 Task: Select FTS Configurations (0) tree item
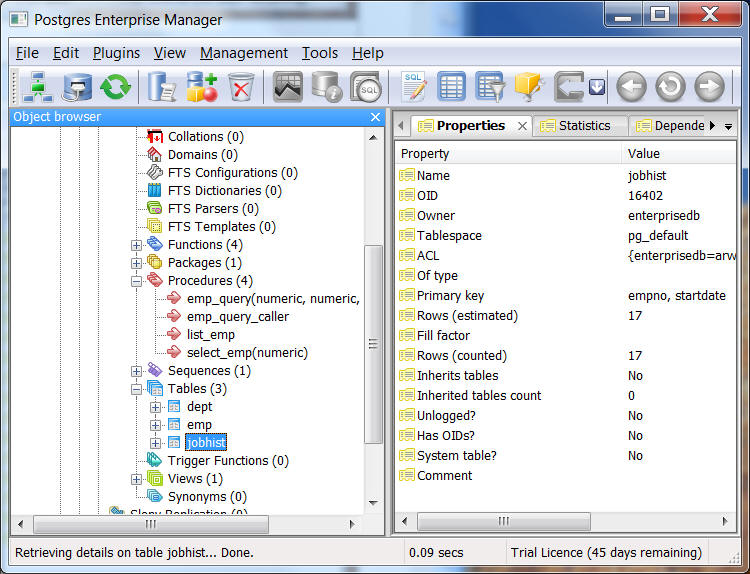tap(232, 173)
